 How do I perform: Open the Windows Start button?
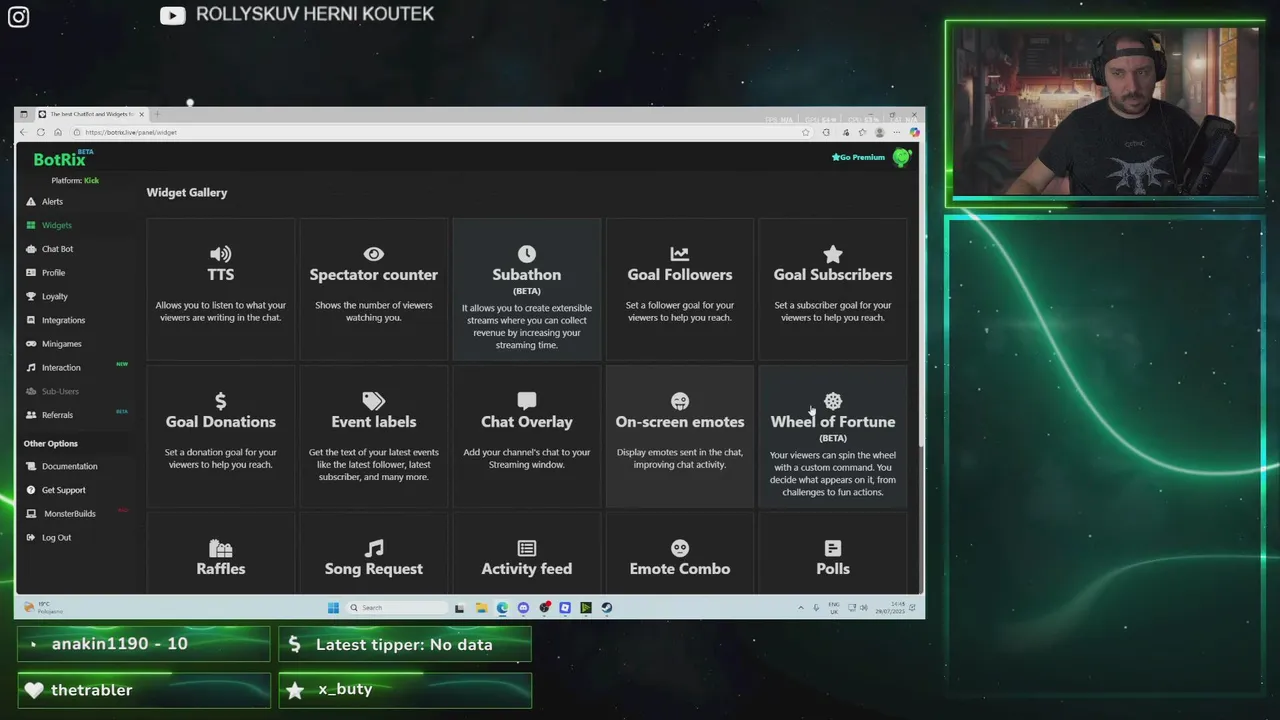click(333, 607)
